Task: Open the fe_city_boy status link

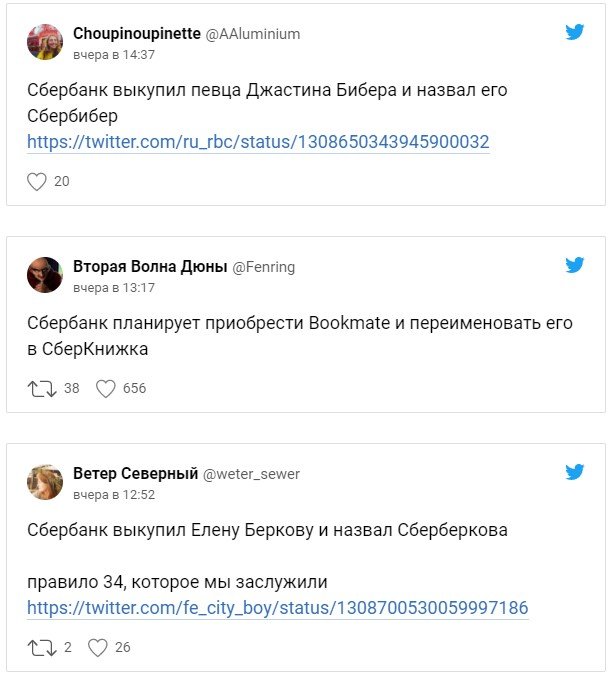Action: pyautogui.click(x=277, y=608)
